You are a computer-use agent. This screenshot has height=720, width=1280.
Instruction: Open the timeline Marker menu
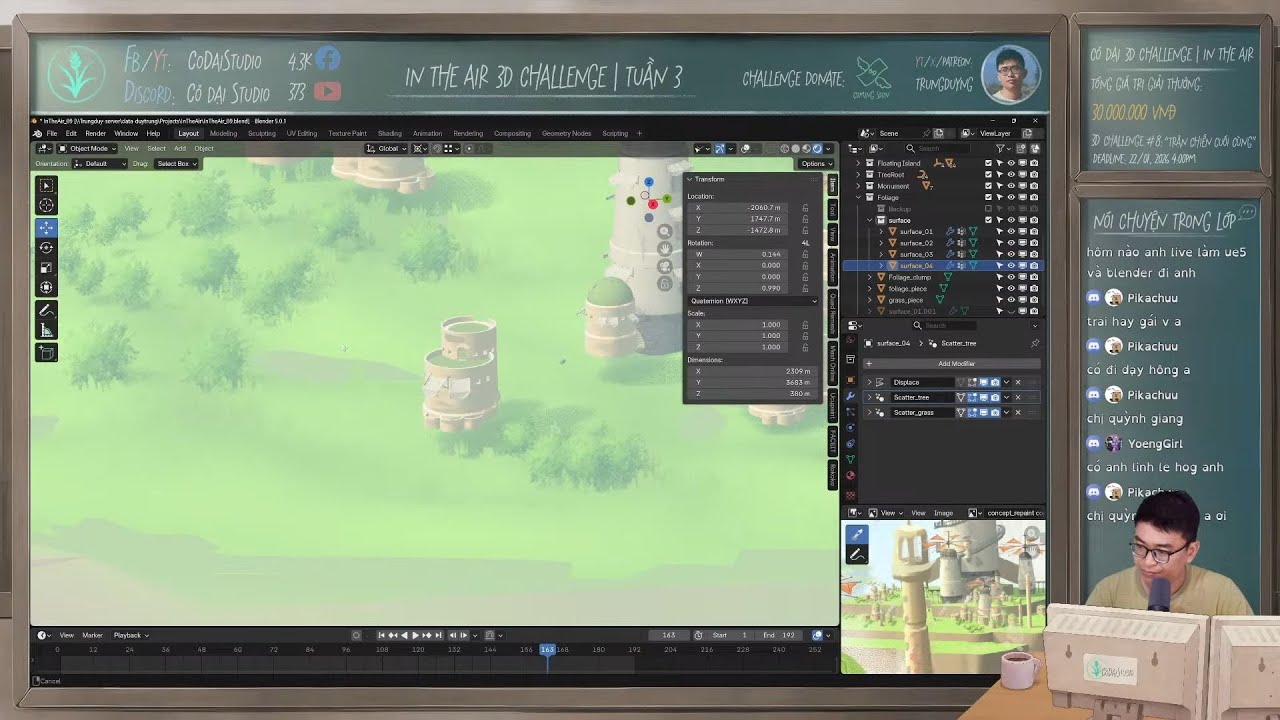pyautogui.click(x=92, y=635)
